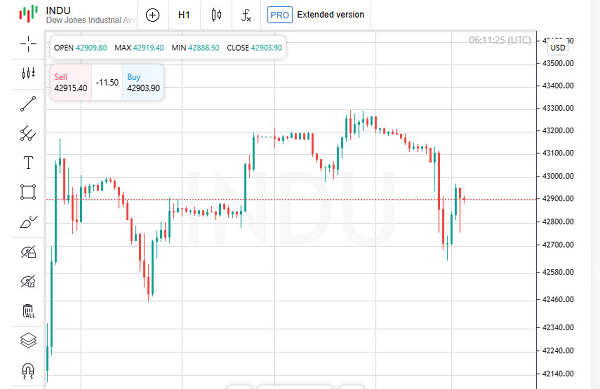Click the Buy button at 42903.90
600x389 pixels.
click(143, 82)
